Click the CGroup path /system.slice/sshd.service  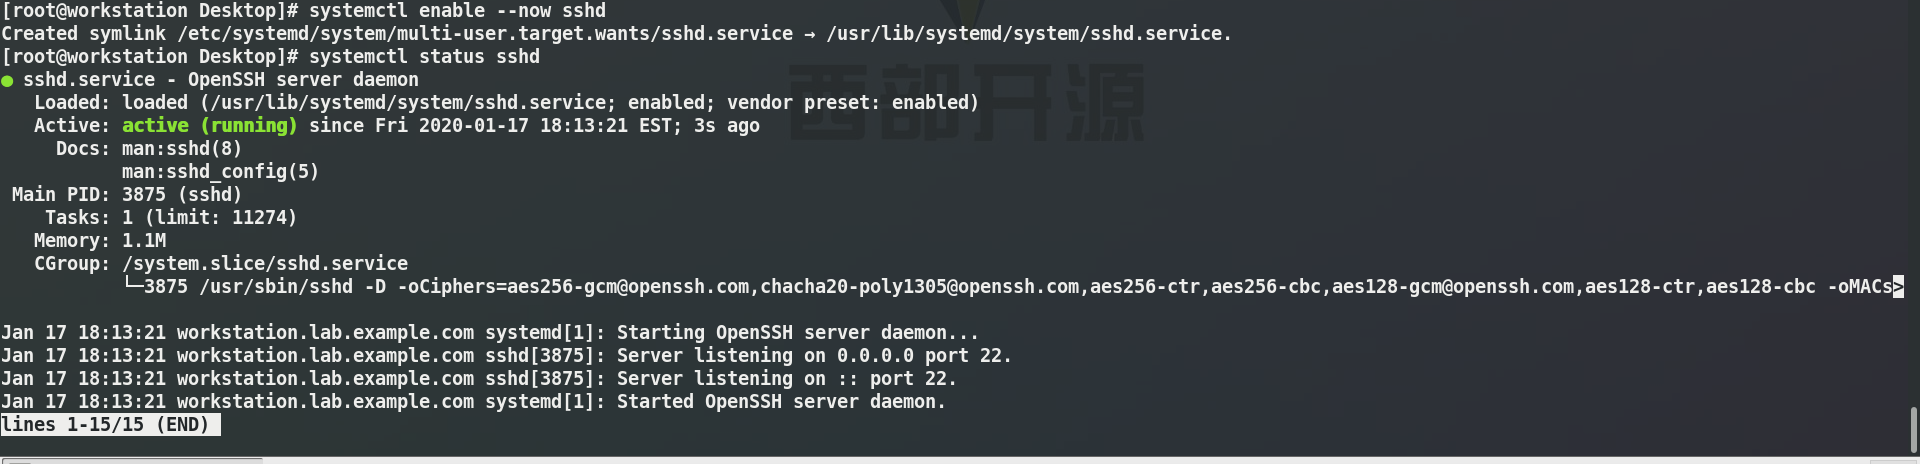(264, 264)
